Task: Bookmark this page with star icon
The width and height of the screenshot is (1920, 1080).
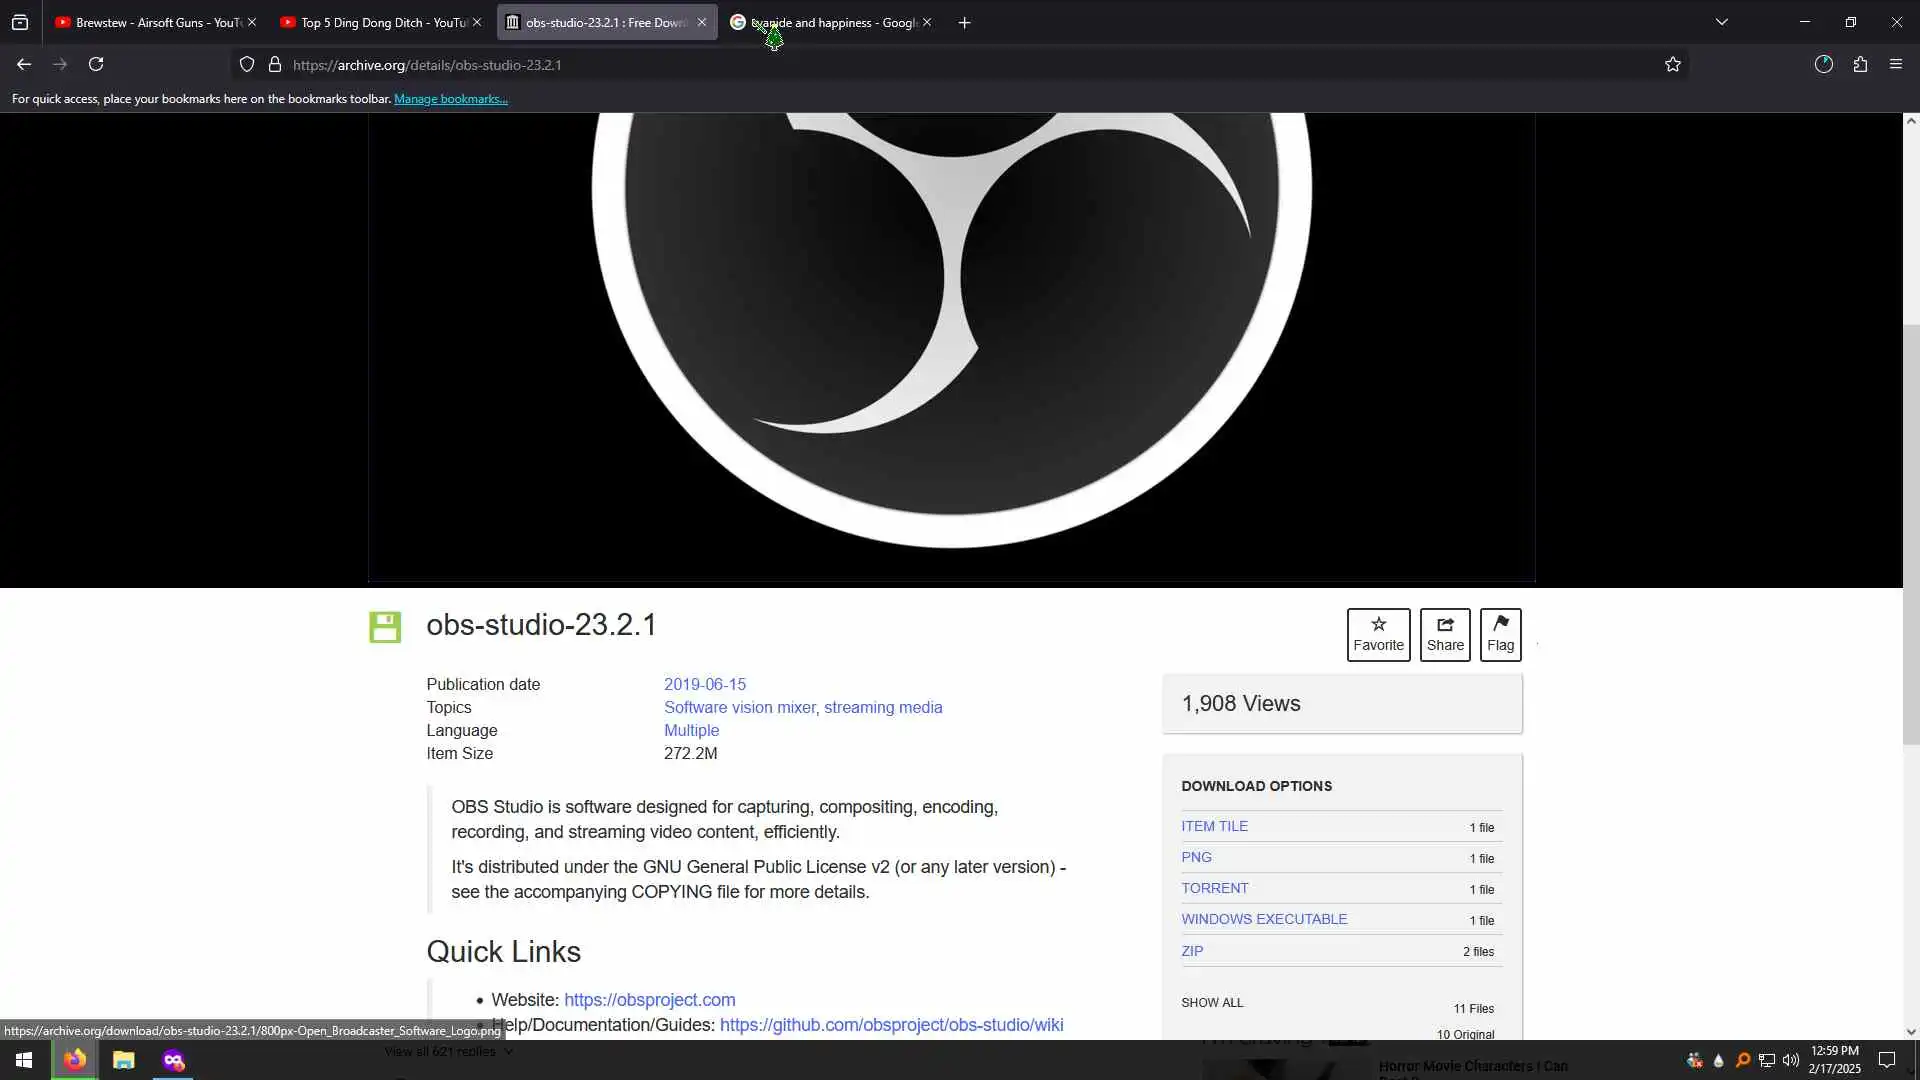Action: coord(1673,65)
